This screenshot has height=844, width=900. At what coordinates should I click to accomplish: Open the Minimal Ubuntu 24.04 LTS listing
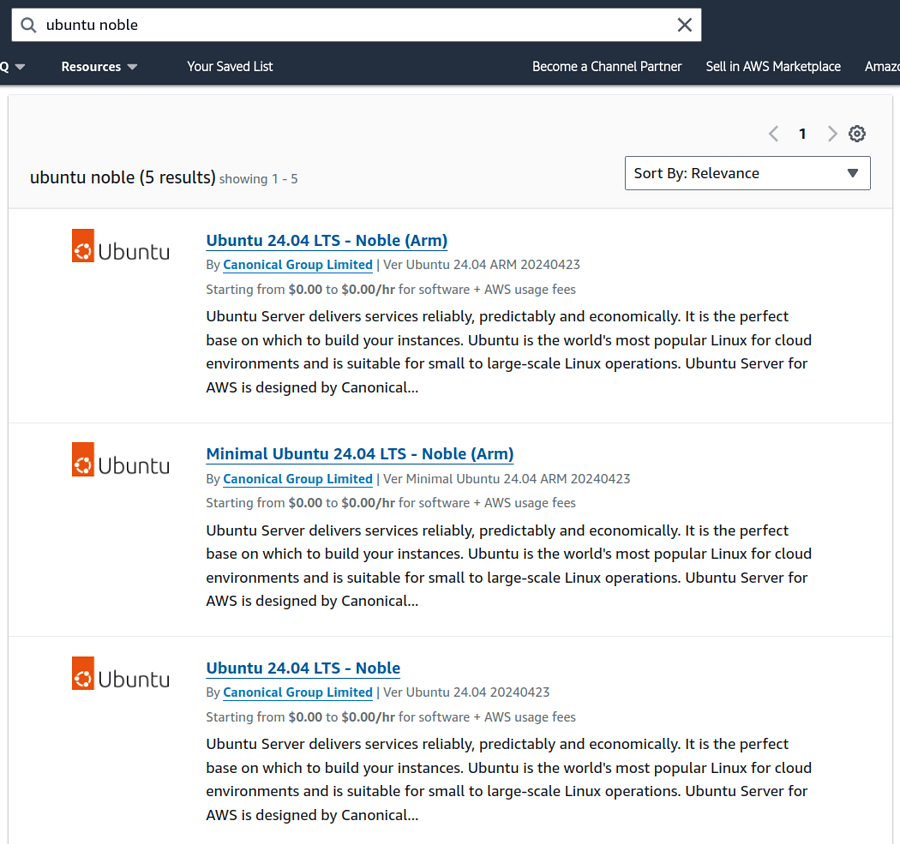pos(359,454)
